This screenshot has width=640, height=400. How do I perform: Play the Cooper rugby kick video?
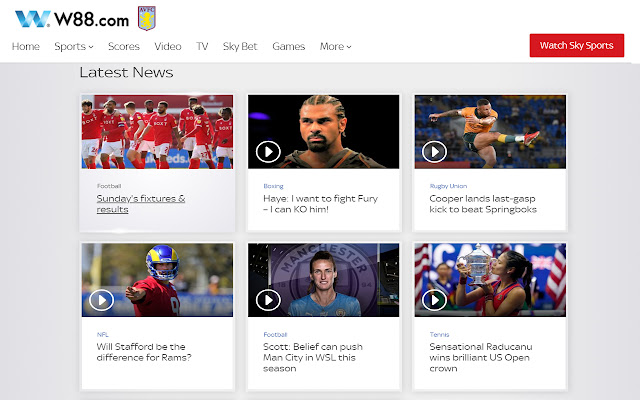coord(434,152)
